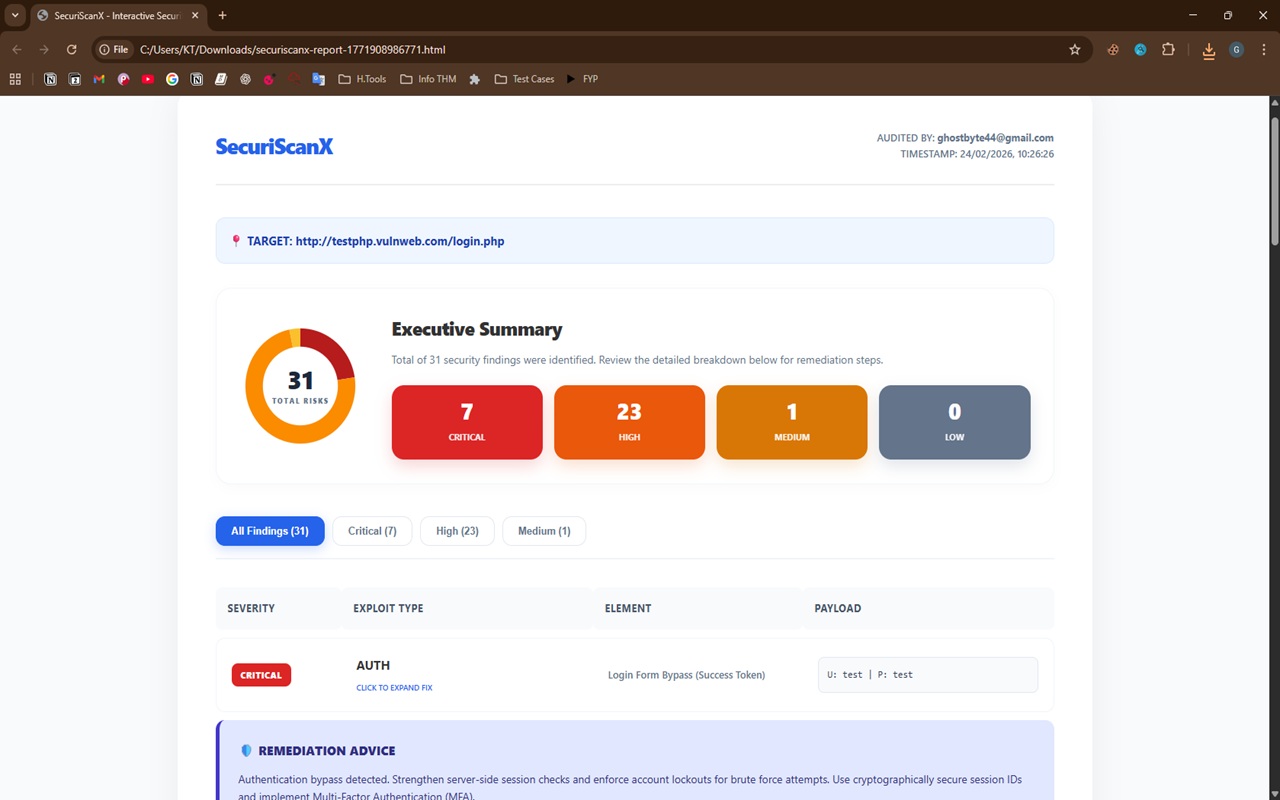1280x800 pixels.
Task: Open the tab search dropdown arrow
Action: click(15, 15)
